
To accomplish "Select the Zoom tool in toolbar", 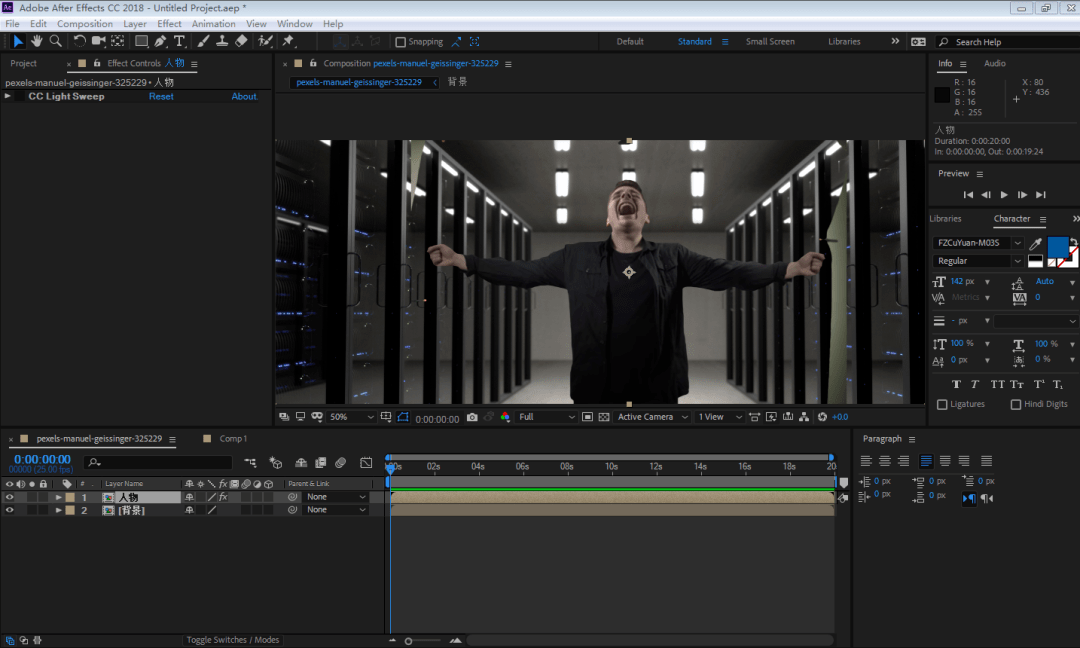I will tap(55, 41).
